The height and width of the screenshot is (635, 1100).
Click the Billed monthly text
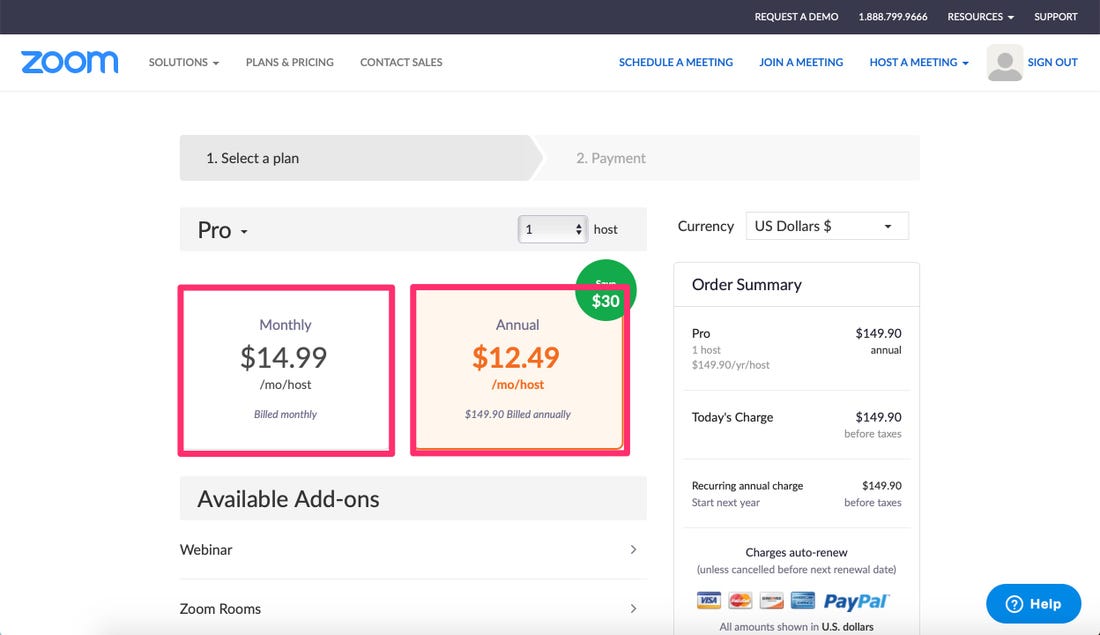(286, 414)
